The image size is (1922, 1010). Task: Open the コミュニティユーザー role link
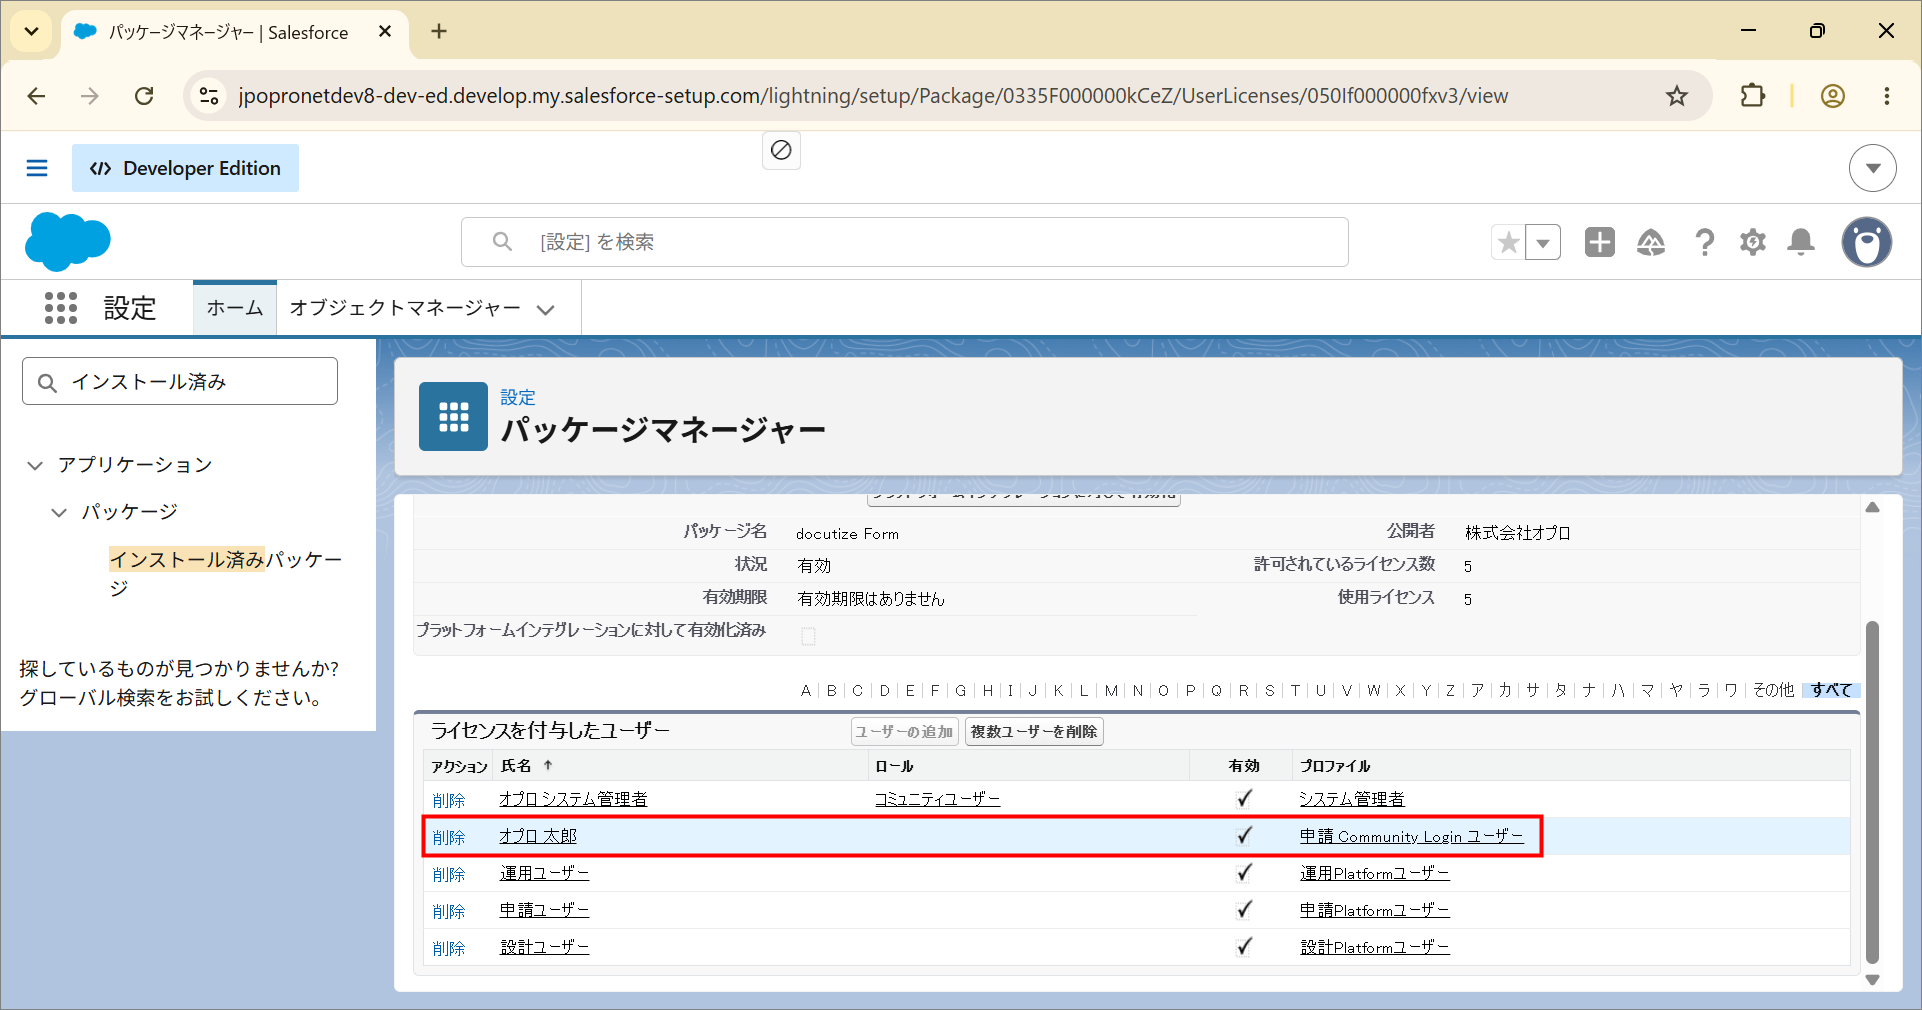(937, 799)
